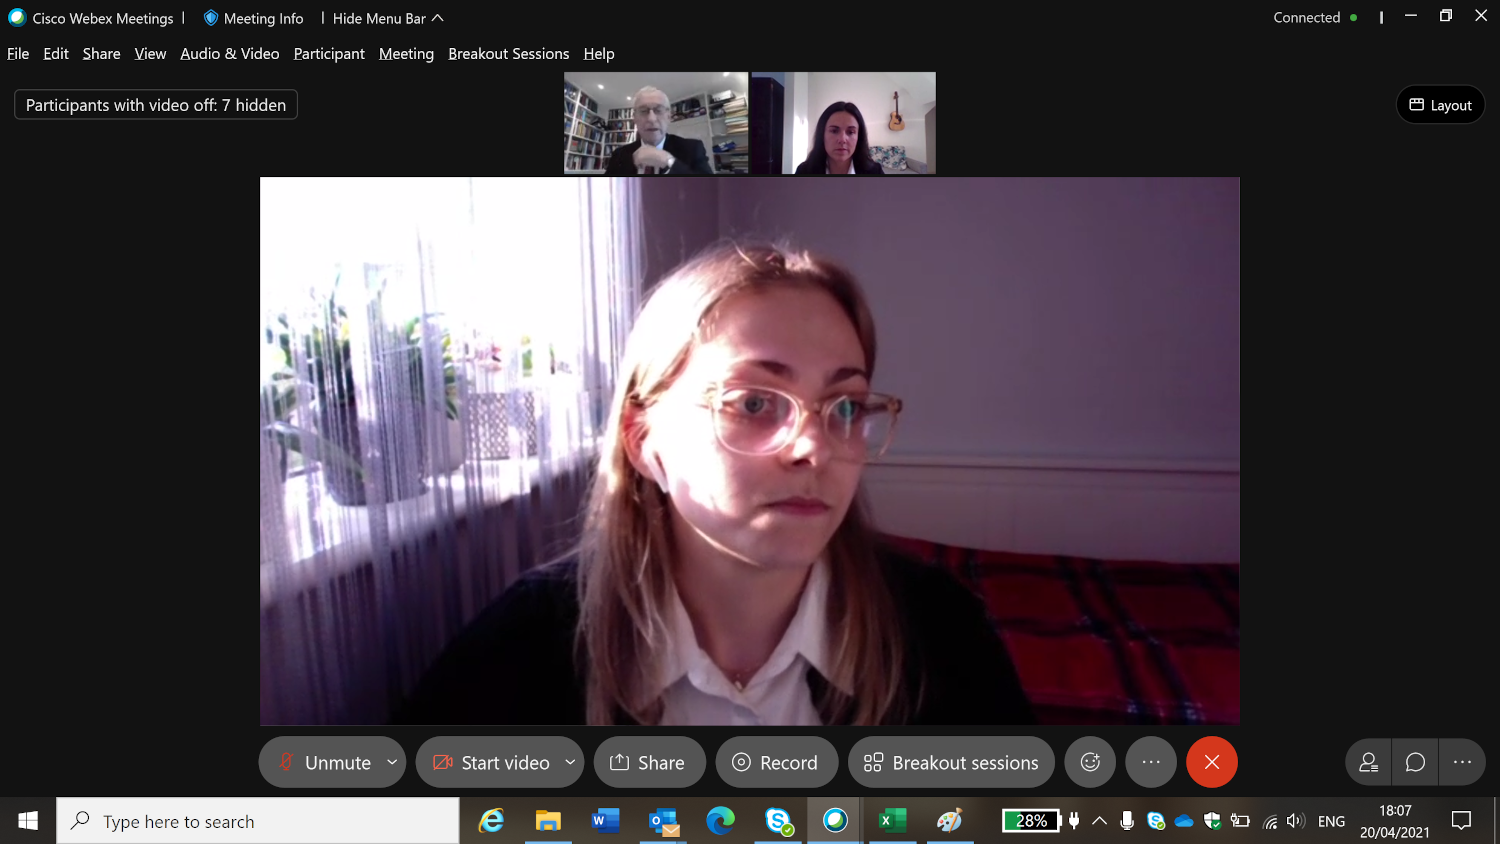Open panel options at bottom right
Screen dimensions: 1500x844
[1462, 762]
